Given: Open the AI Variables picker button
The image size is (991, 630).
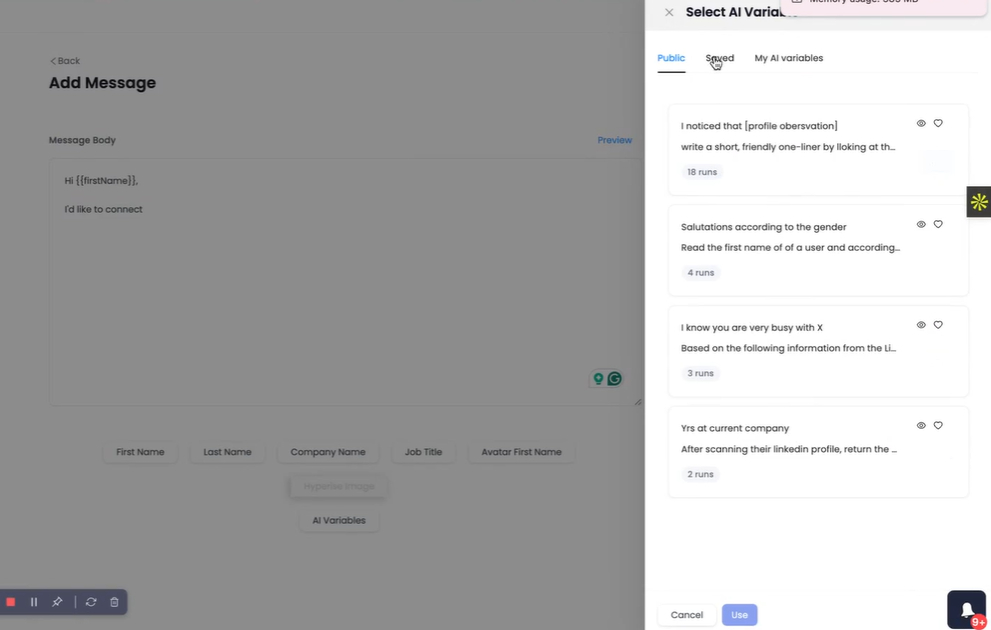Looking at the screenshot, I should pyautogui.click(x=339, y=521).
